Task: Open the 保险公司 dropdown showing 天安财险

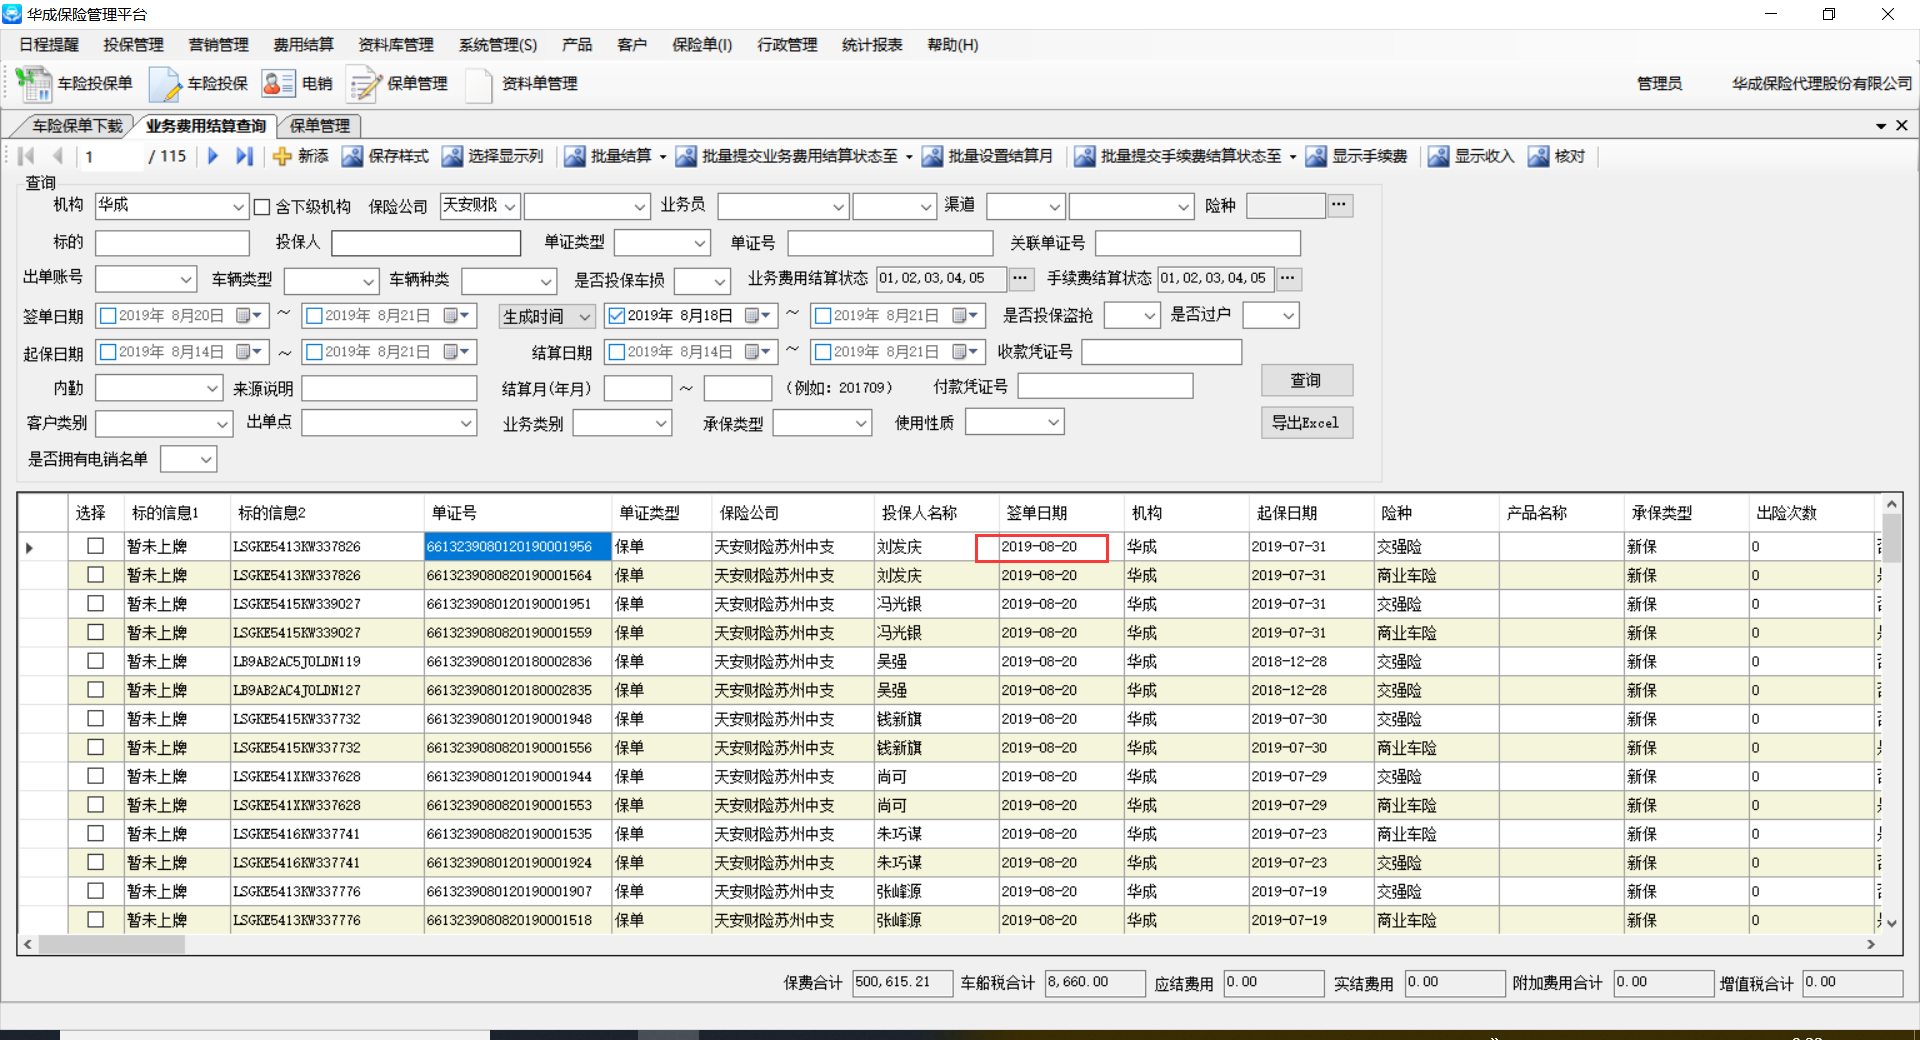Action: pyautogui.click(x=509, y=207)
